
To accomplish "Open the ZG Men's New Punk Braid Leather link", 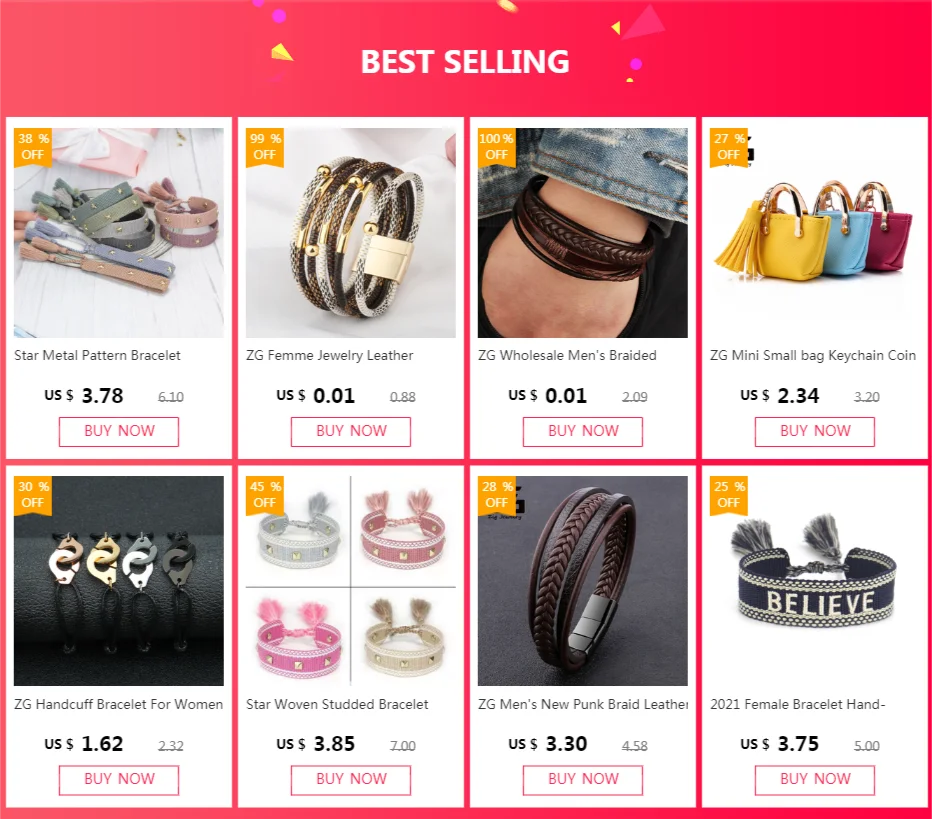I will pos(582,704).
